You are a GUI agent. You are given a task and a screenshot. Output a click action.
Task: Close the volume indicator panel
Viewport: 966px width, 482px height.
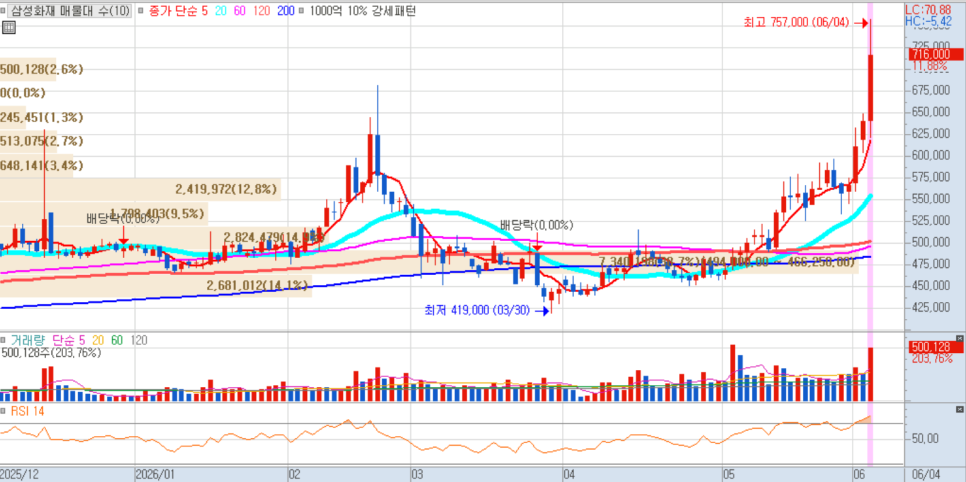coord(959,338)
